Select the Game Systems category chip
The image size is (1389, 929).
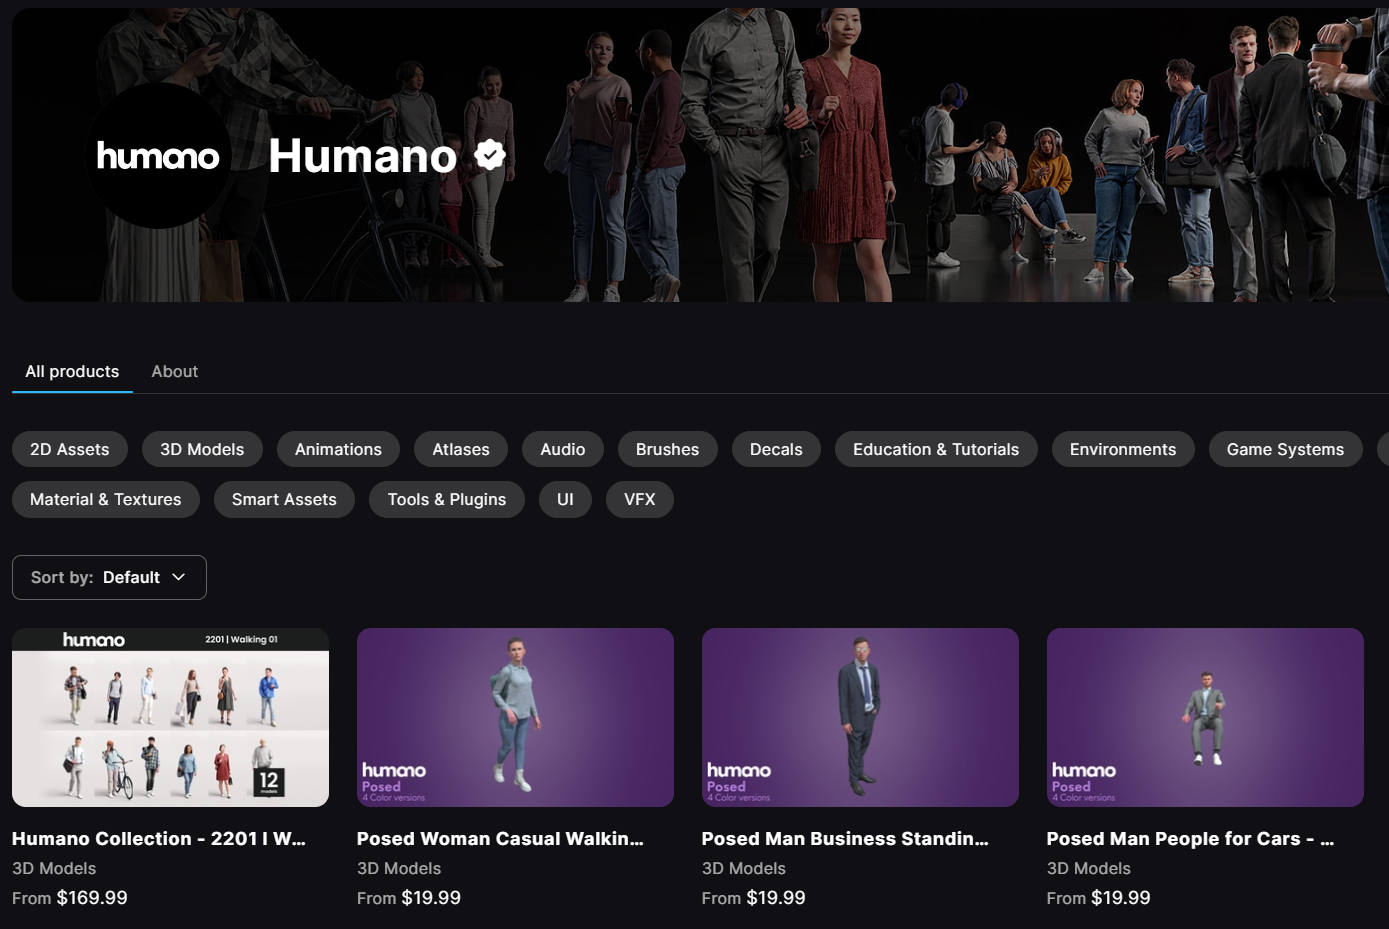pyautogui.click(x=1285, y=449)
